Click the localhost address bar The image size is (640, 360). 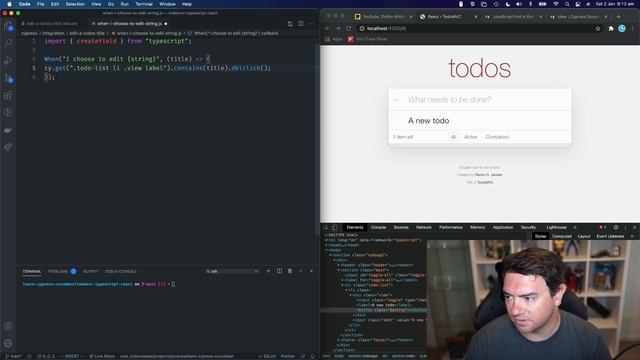(480, 29)
